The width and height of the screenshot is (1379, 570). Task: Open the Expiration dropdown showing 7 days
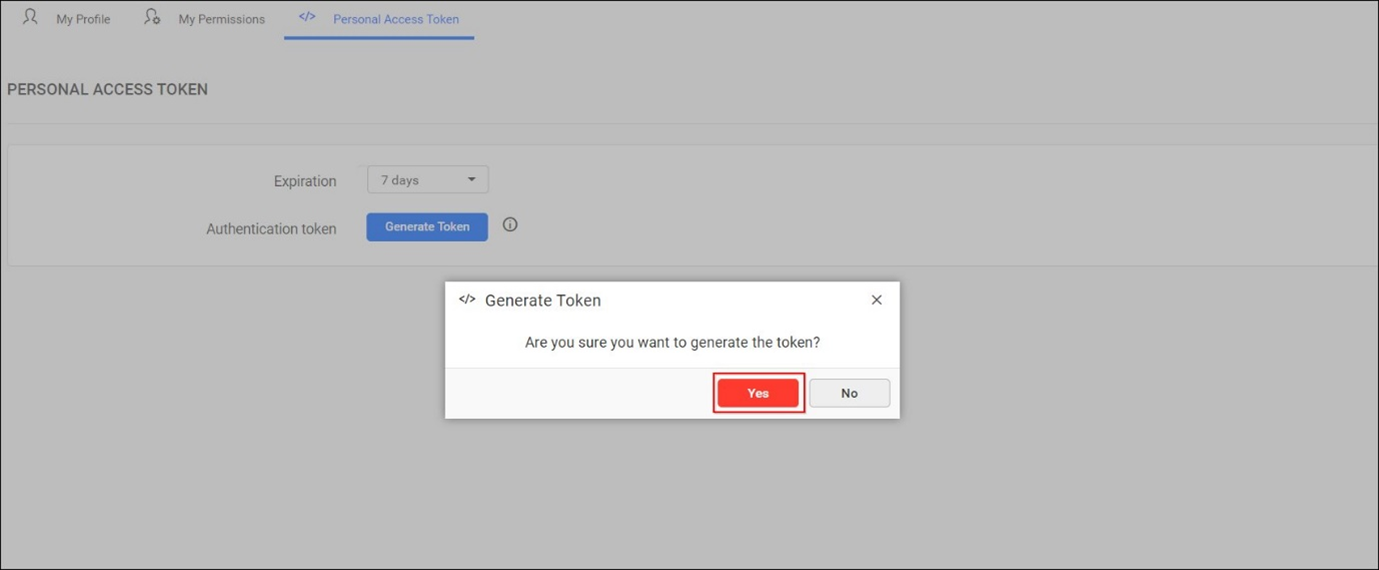[x=427, y=180]
